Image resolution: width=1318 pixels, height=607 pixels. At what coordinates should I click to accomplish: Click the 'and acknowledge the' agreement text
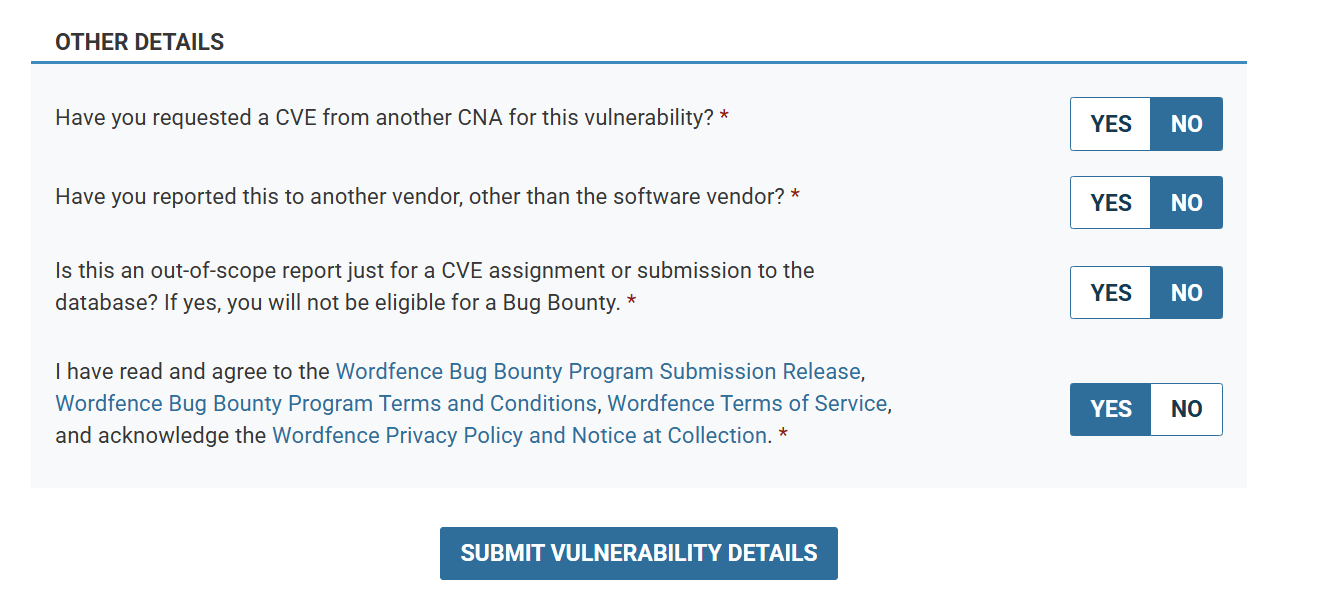[162, 436]
